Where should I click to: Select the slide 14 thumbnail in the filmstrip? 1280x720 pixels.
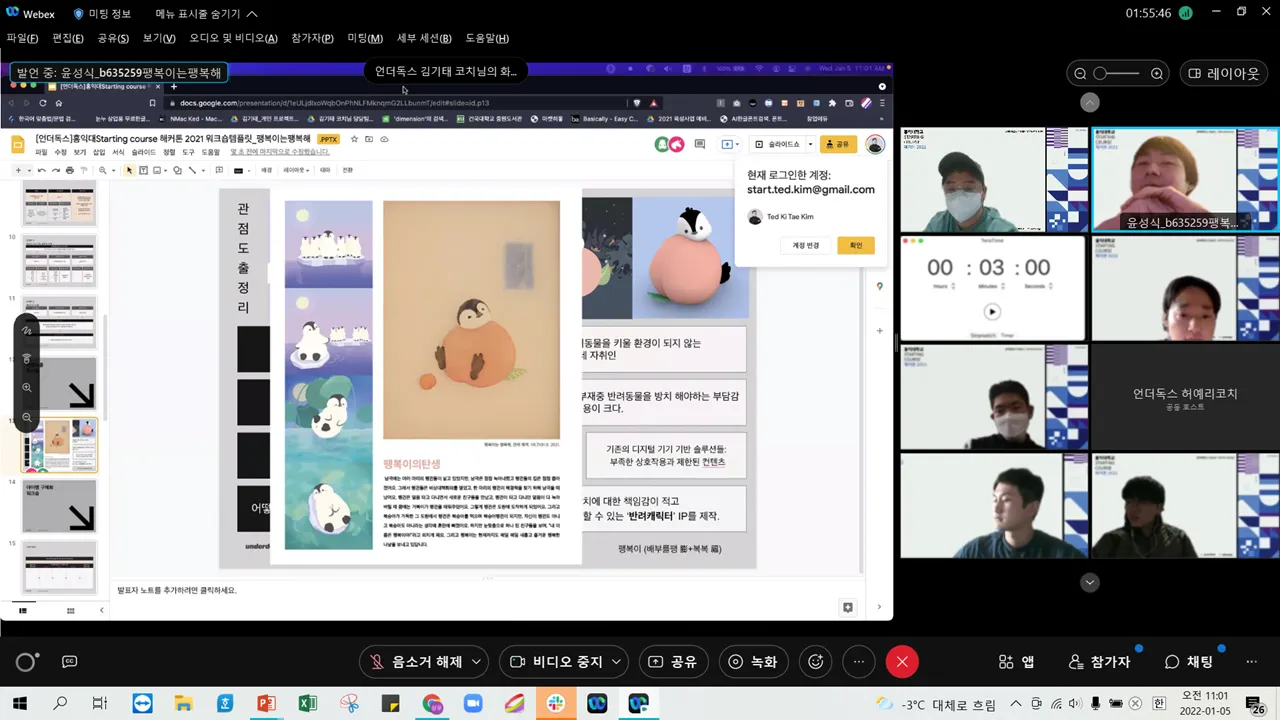click(x=60, y=505)
